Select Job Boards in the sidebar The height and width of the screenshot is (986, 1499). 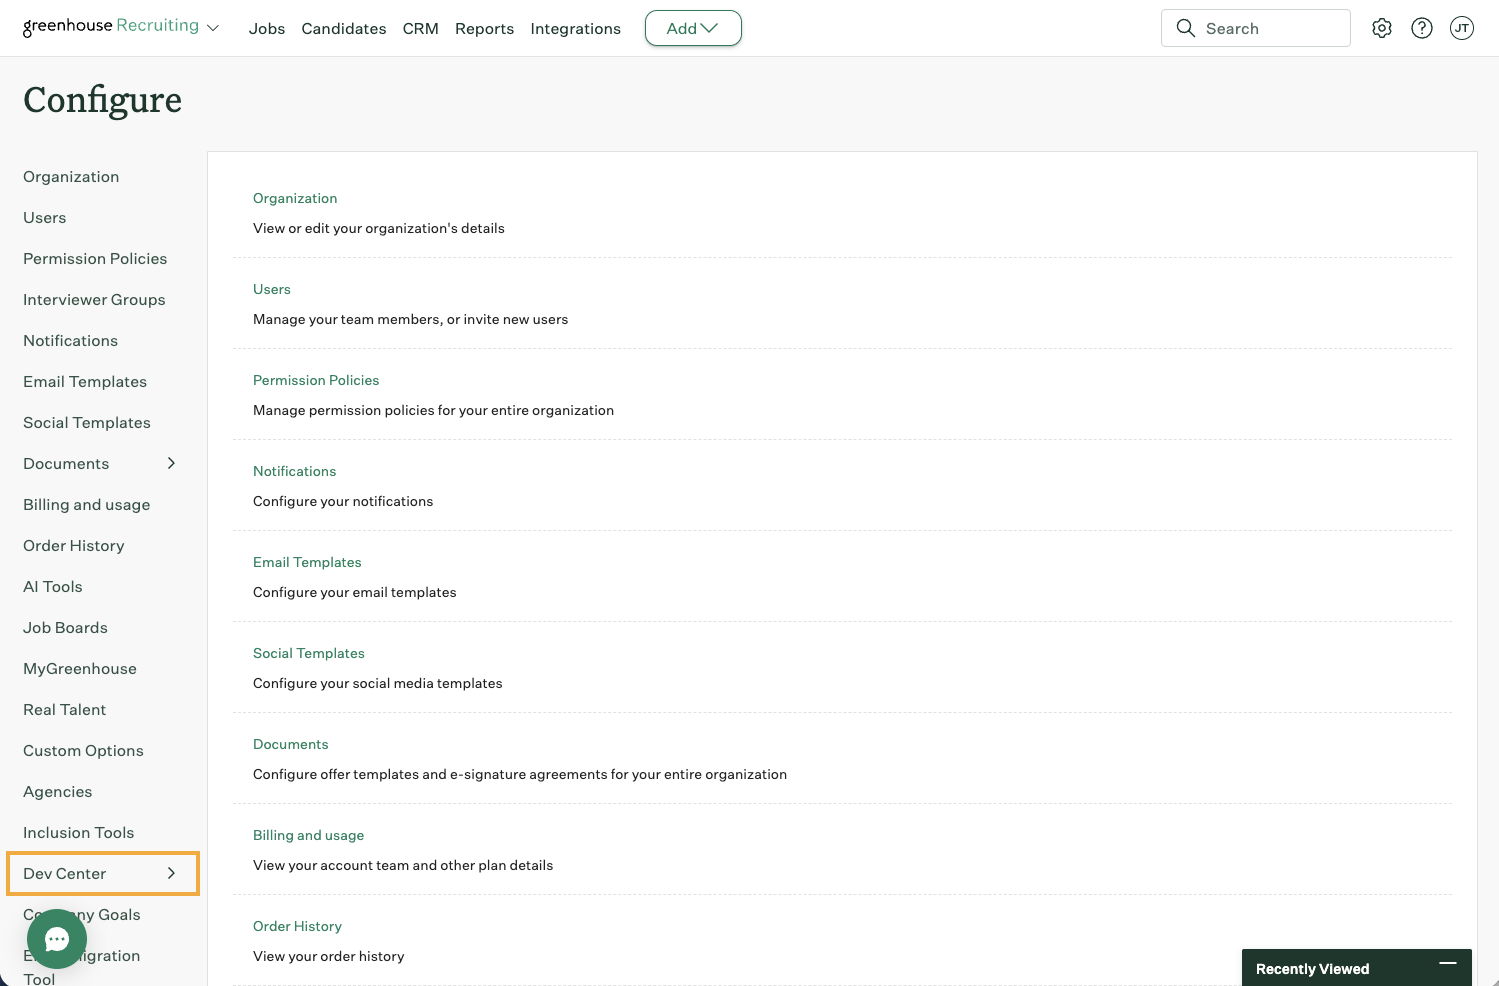click(65, 627)
